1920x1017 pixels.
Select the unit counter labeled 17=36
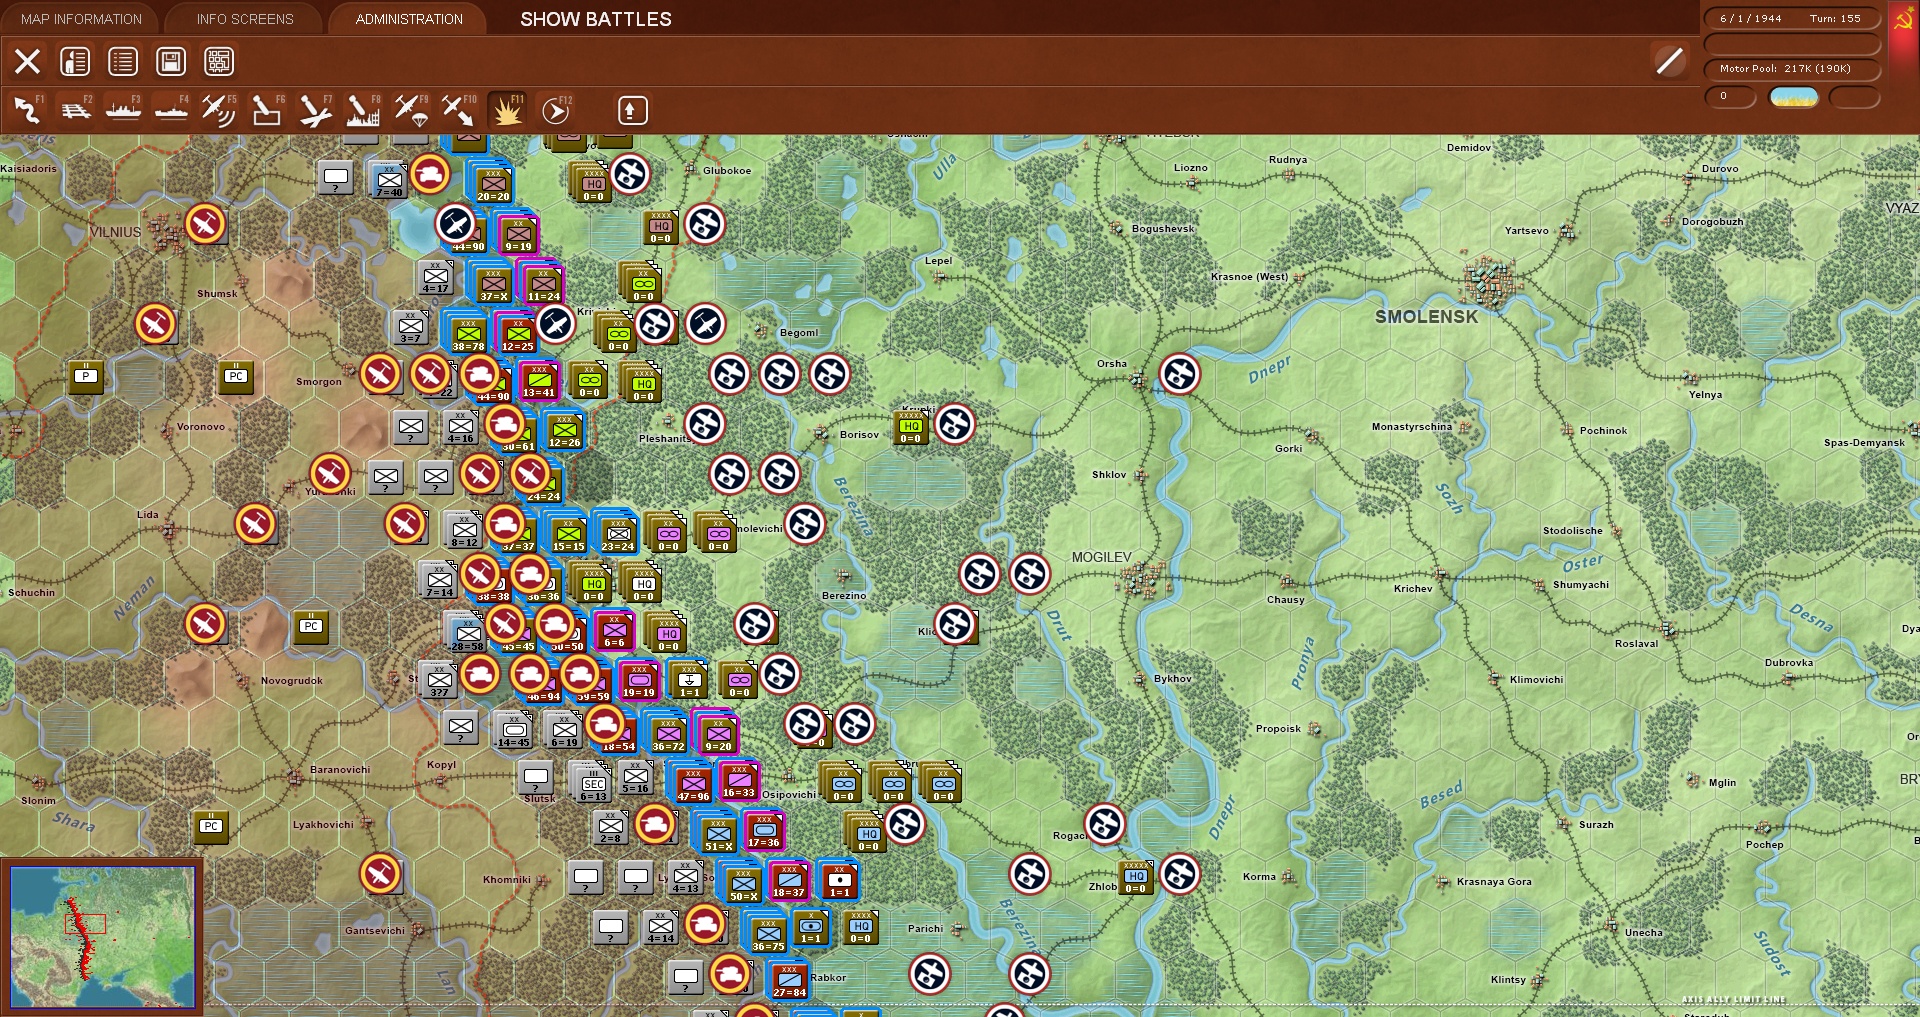764,831
